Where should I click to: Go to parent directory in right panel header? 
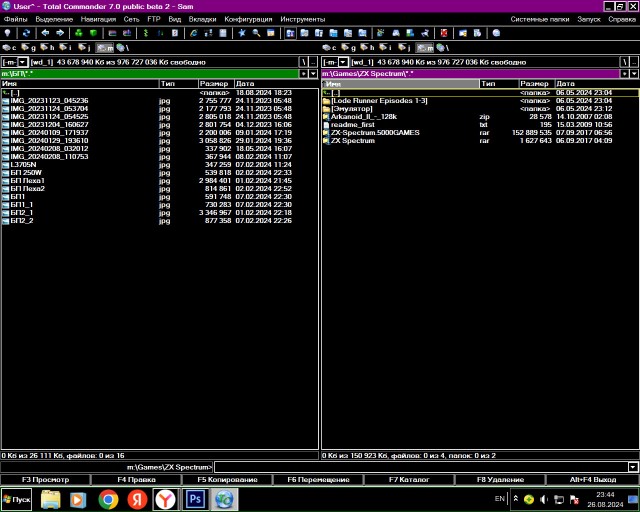634,62
